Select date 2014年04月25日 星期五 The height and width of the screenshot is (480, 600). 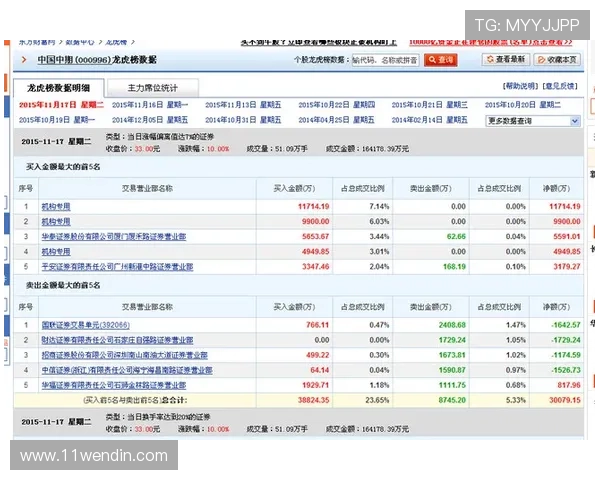pos(337,120)
